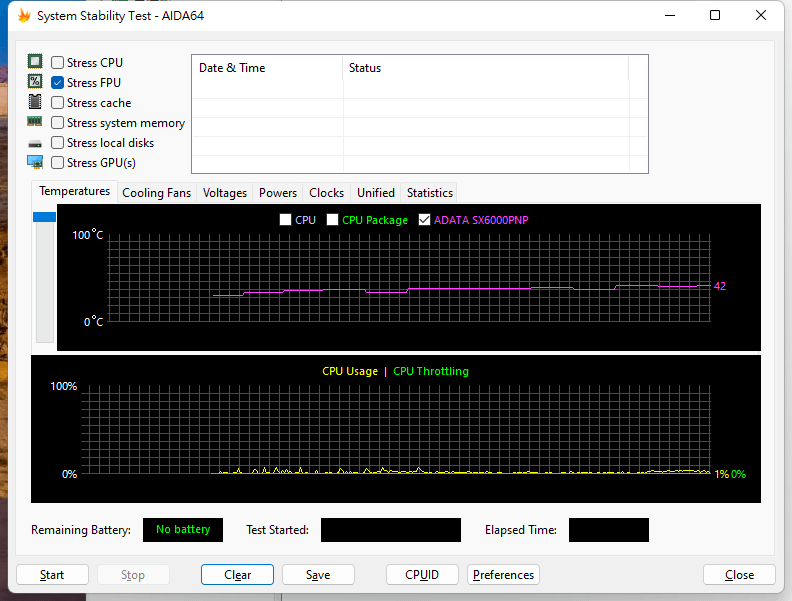Maximize the AIDA64 window
This screenshot has height=601, width=792.
(x=715, y=15)
